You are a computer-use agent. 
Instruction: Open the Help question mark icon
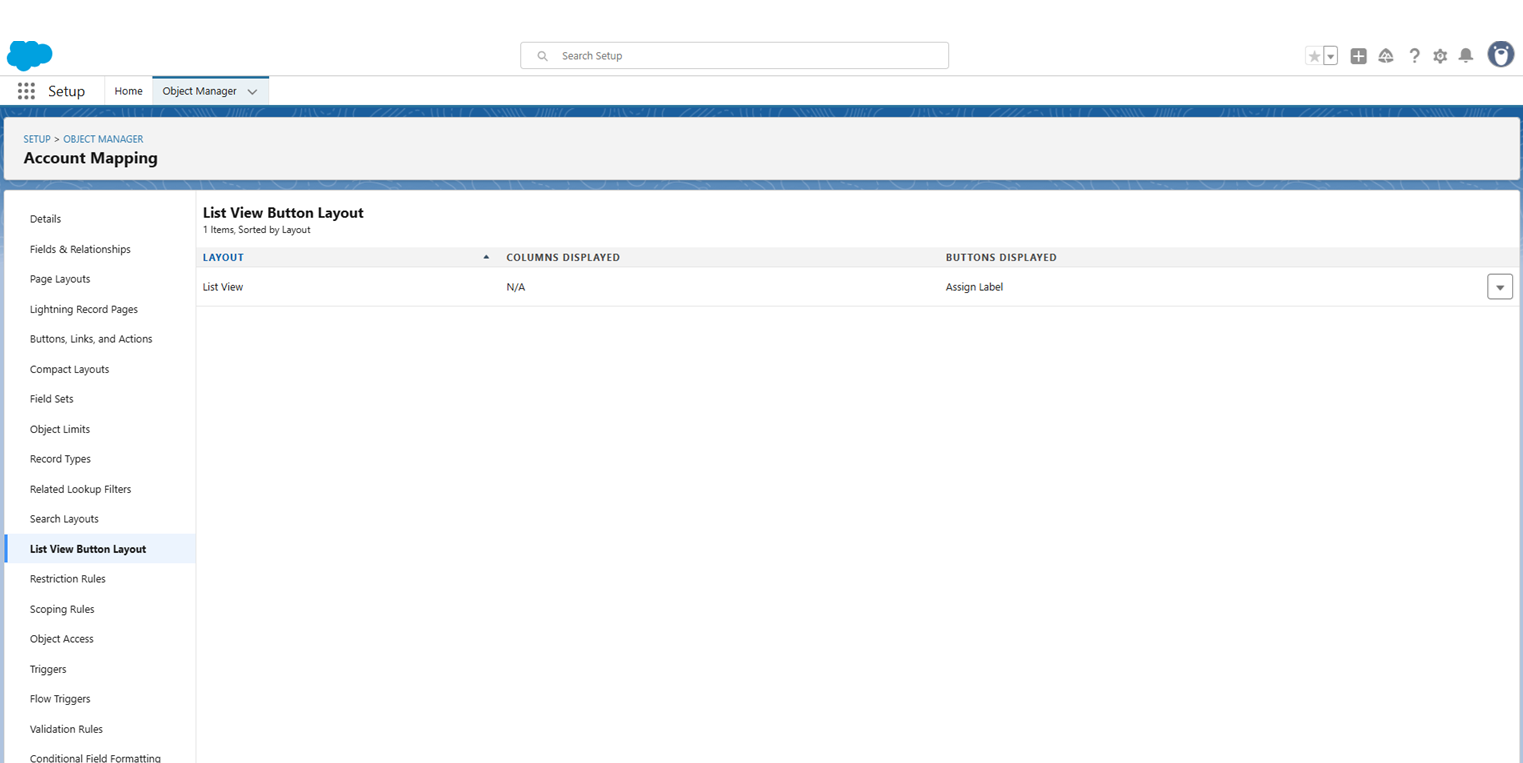coord(1414,56)
